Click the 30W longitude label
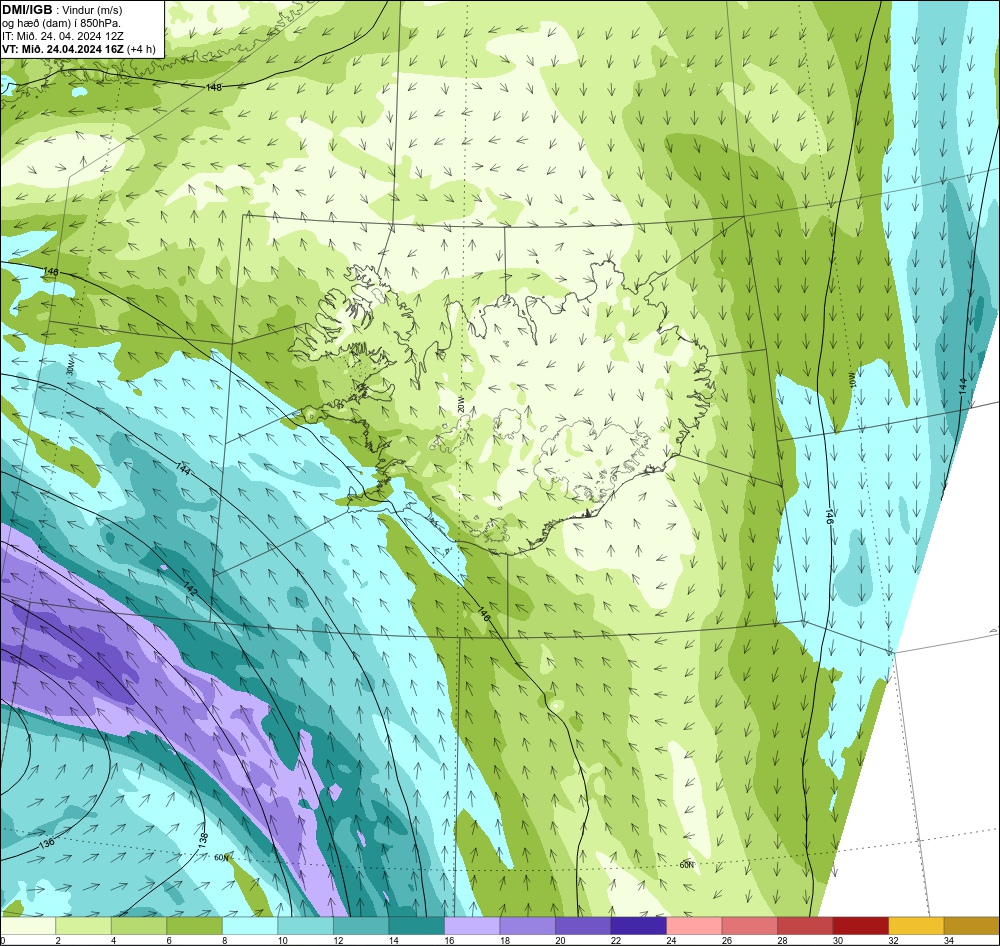 (x=71, y=367)
